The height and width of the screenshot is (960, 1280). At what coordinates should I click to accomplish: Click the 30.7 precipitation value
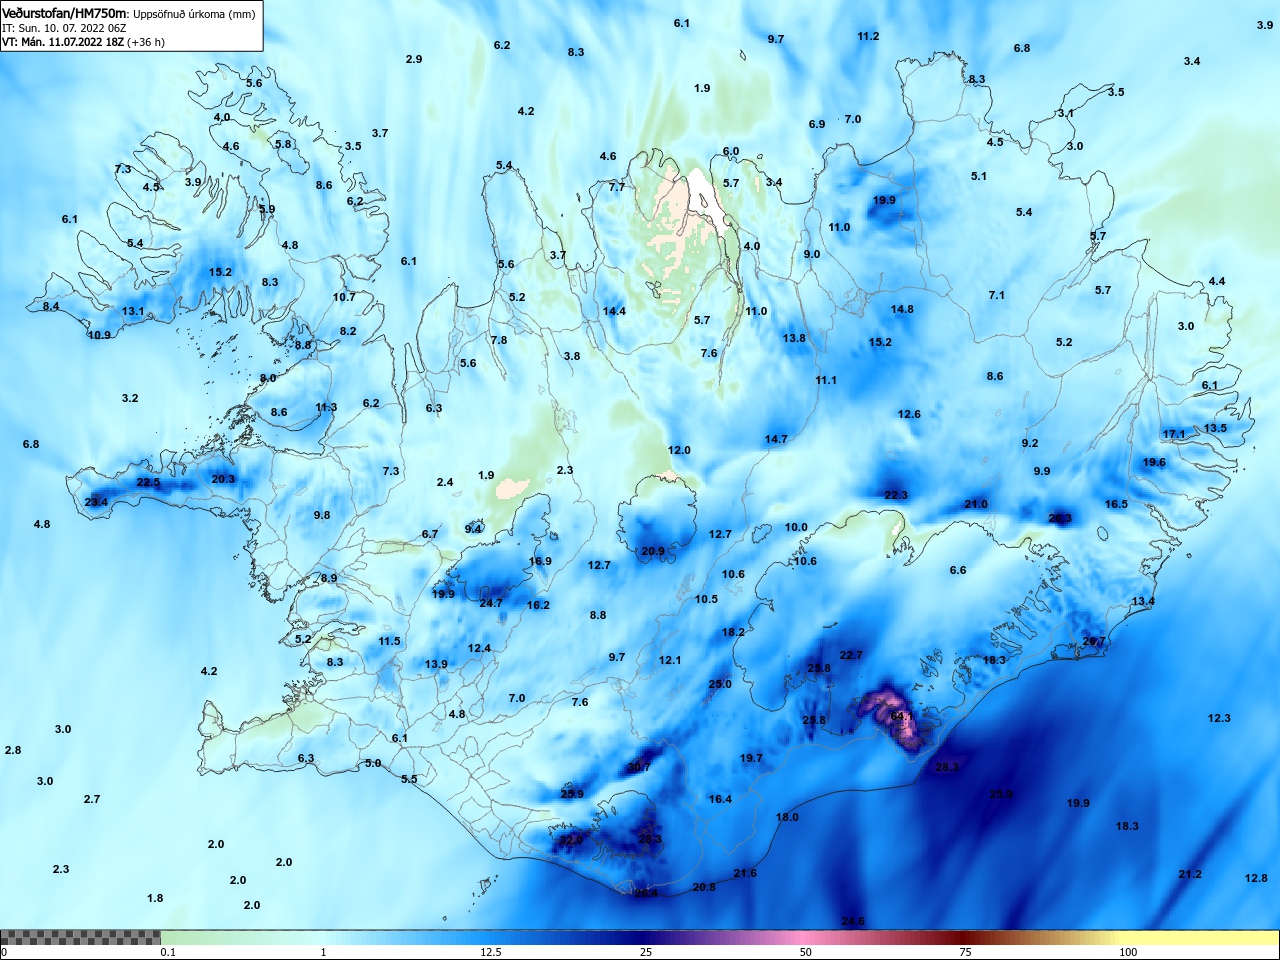coord(638,767)
